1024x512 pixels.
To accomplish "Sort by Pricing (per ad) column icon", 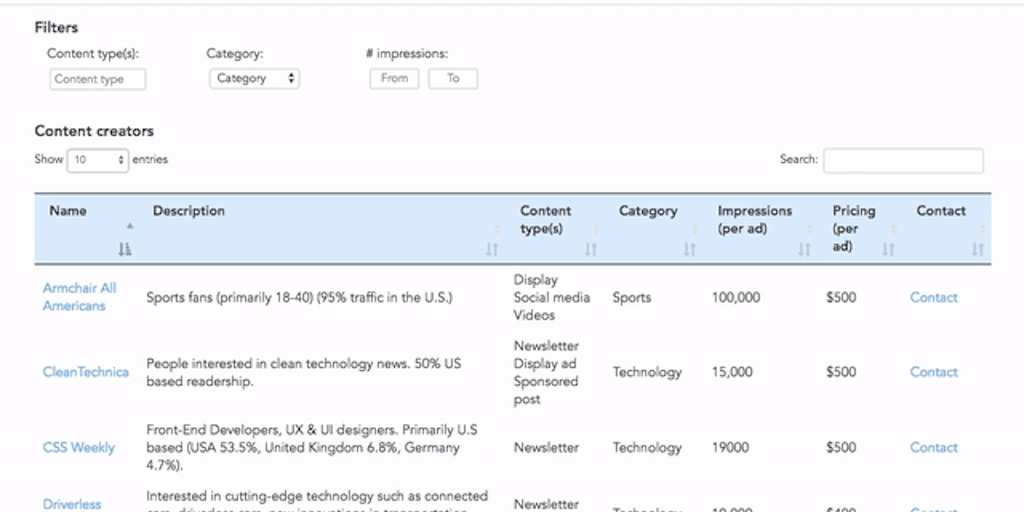I will pyautogui.click(x=888, y=249).
